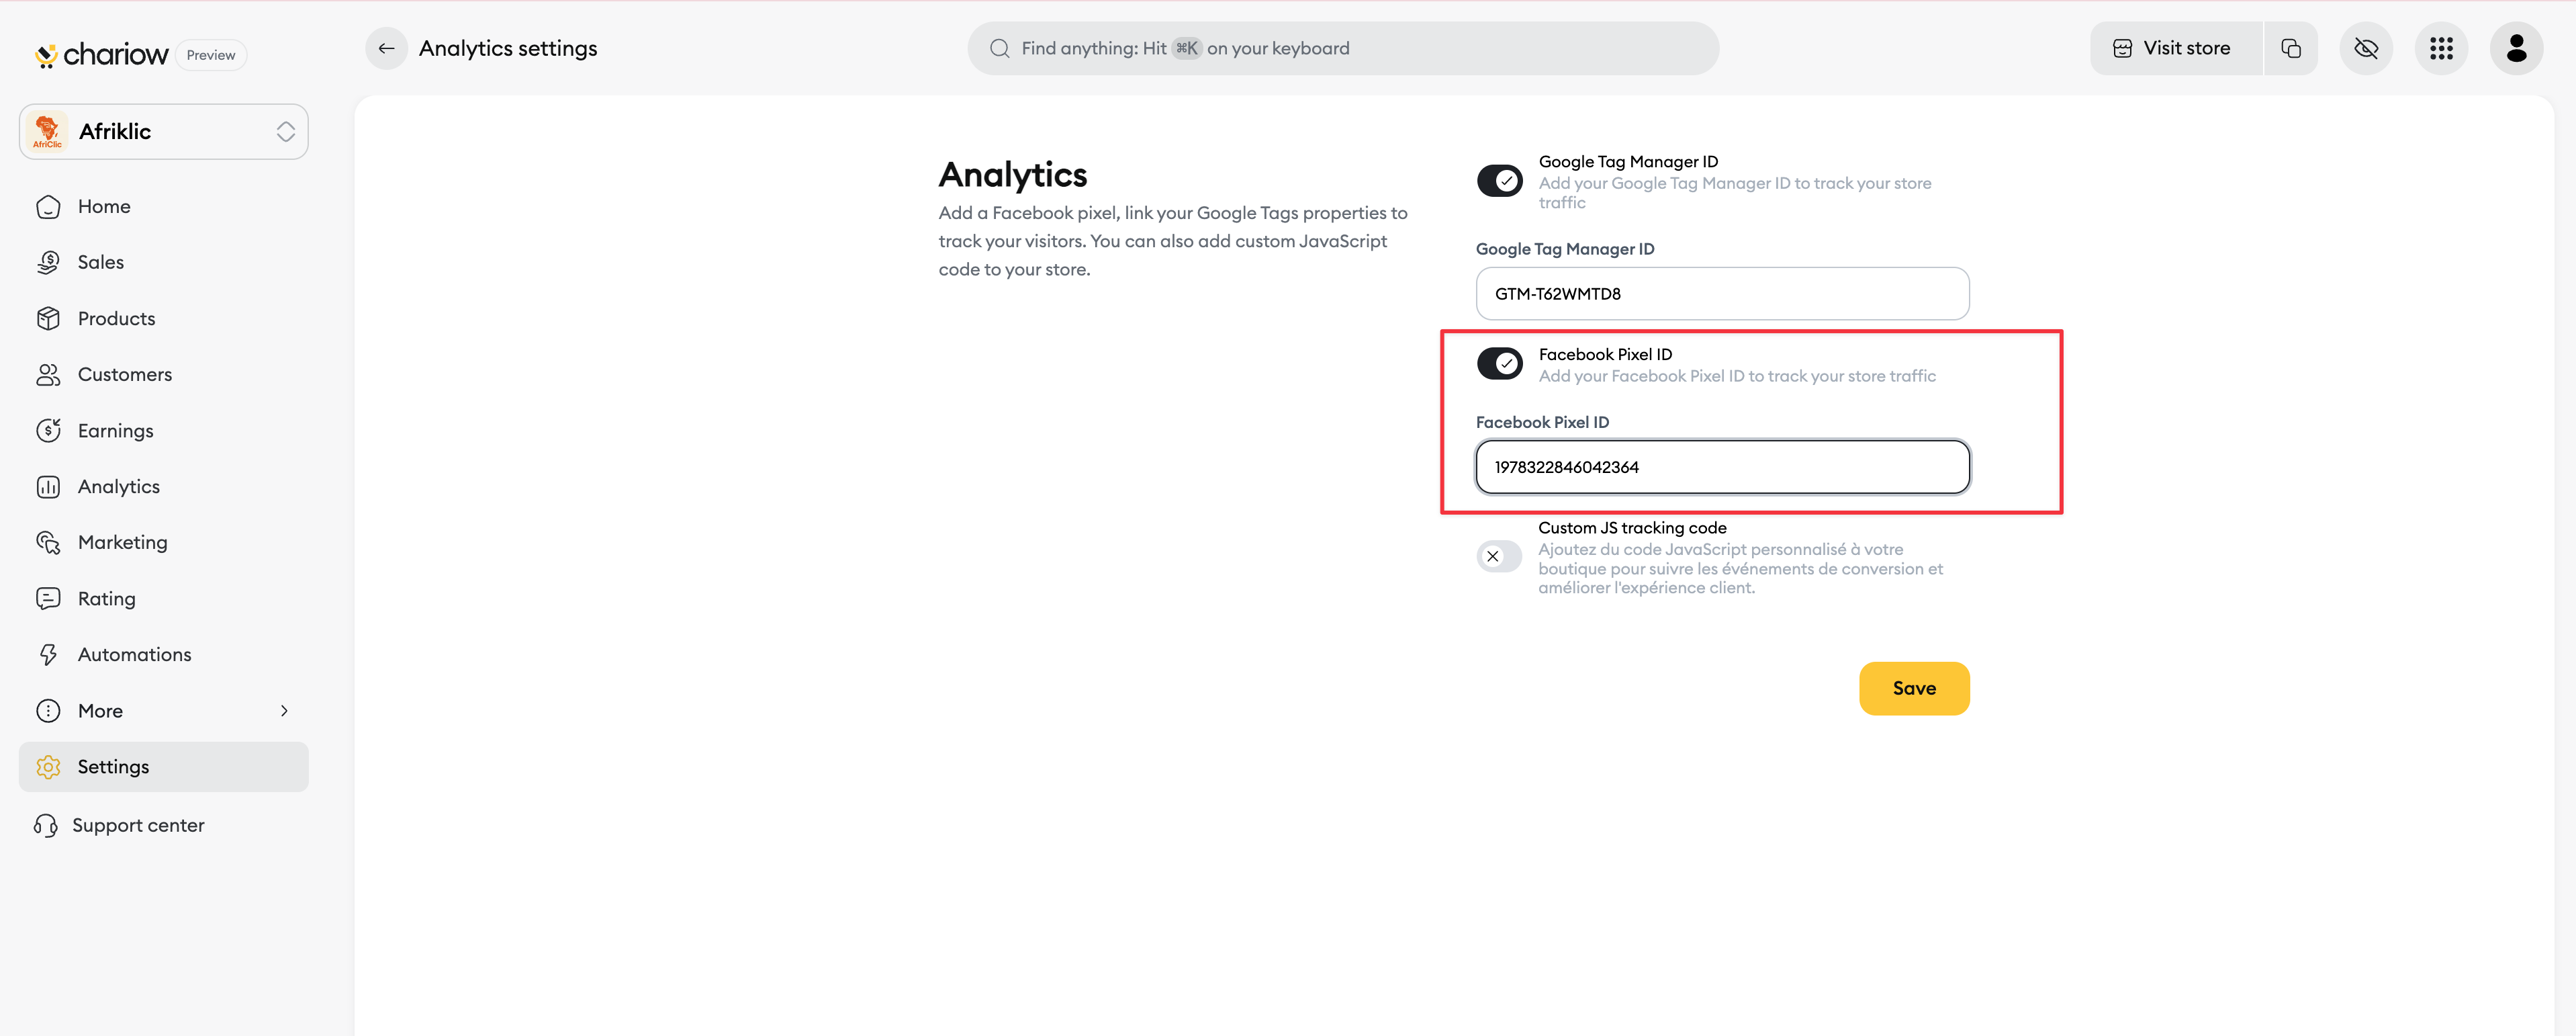Go to Products in the sidebar
2576x1036 pixels.
[x=116, y=318]
